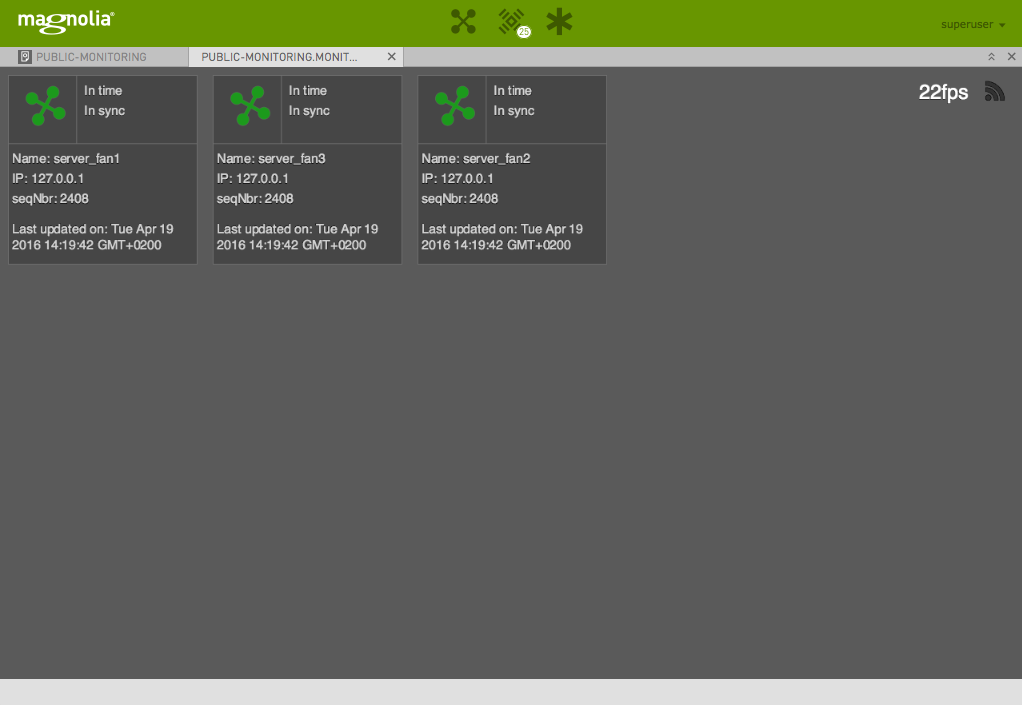Click the 22fps frame rate indicator
This screenshot has height=705, width=1022.
(x=943, y=93)
